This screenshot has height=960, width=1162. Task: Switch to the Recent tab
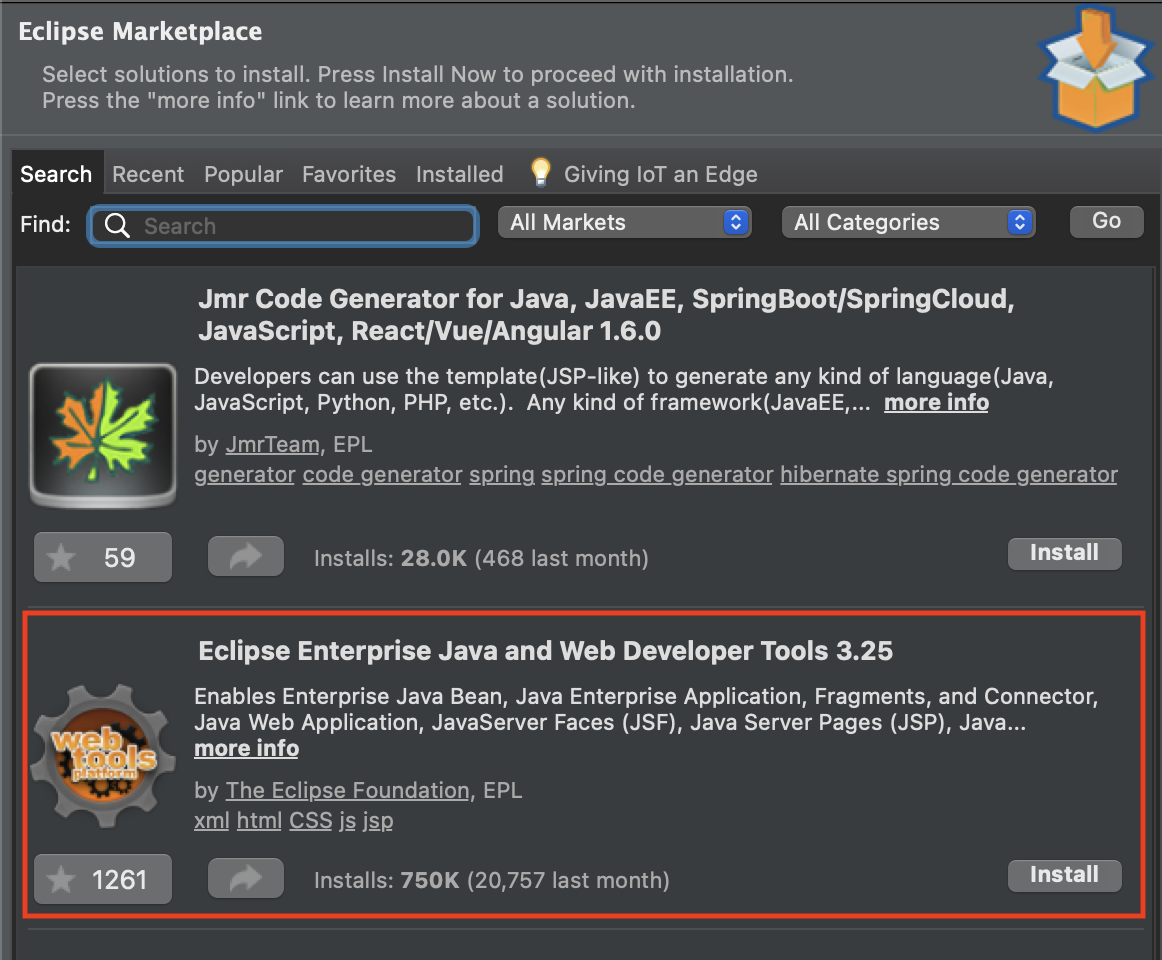click(x=148, y=174)
